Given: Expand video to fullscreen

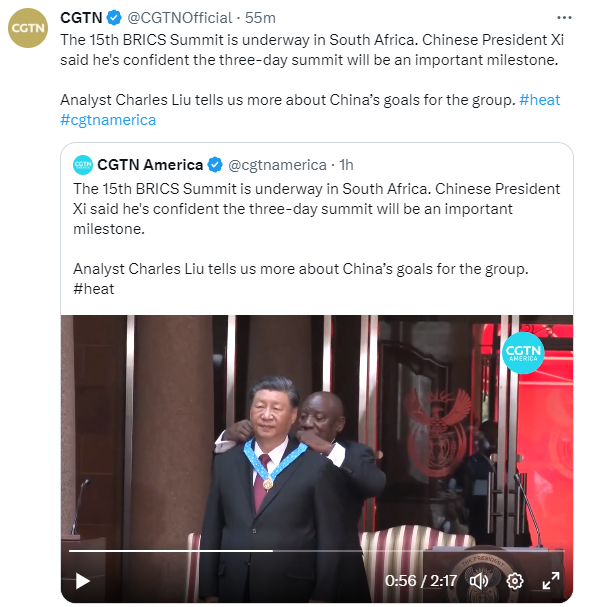Looking at the screenshot, I should coord(551,581).
